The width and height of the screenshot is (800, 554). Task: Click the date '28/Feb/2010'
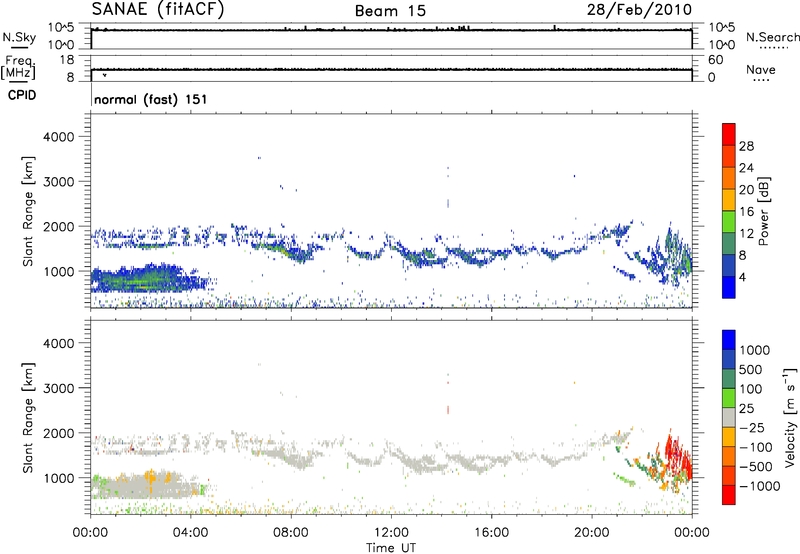point(639,9)
